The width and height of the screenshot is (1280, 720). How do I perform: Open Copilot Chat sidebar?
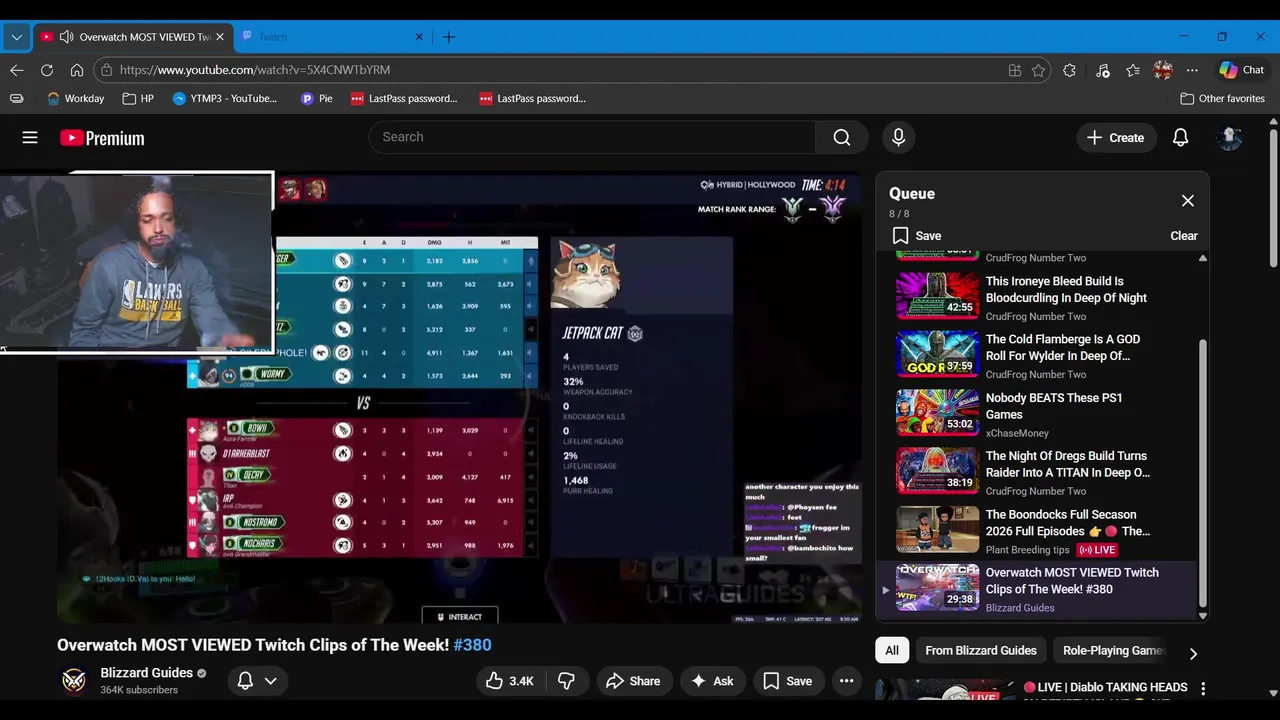point(1241,70)
